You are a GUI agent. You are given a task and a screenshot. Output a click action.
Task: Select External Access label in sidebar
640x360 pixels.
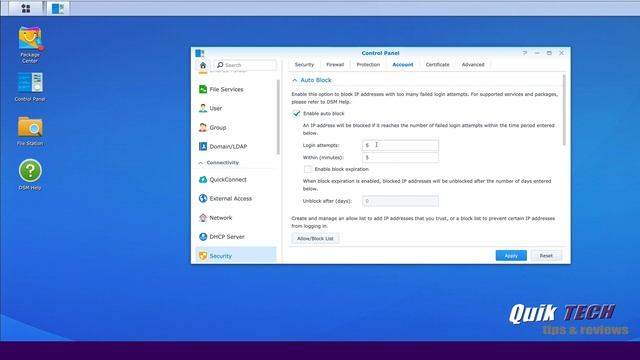pos(231,198)
